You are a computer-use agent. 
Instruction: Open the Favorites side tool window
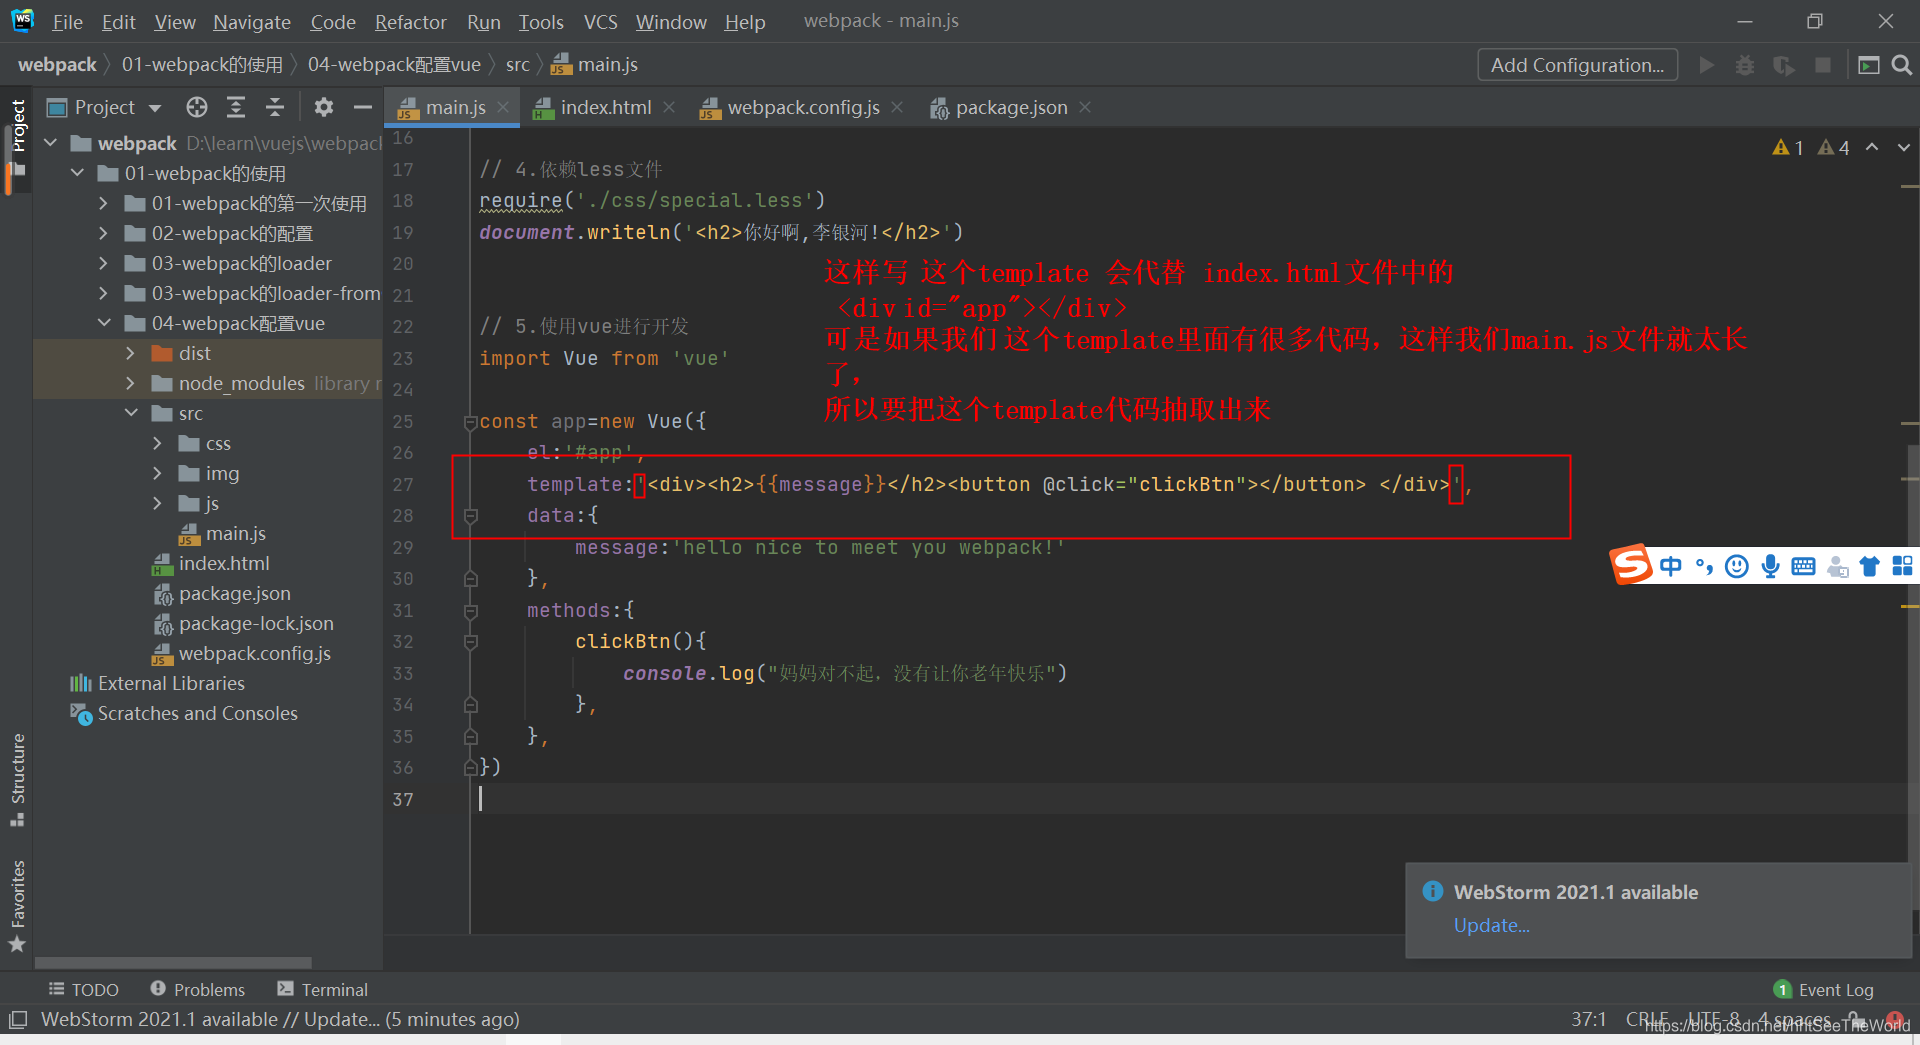(x=17, y=906)
